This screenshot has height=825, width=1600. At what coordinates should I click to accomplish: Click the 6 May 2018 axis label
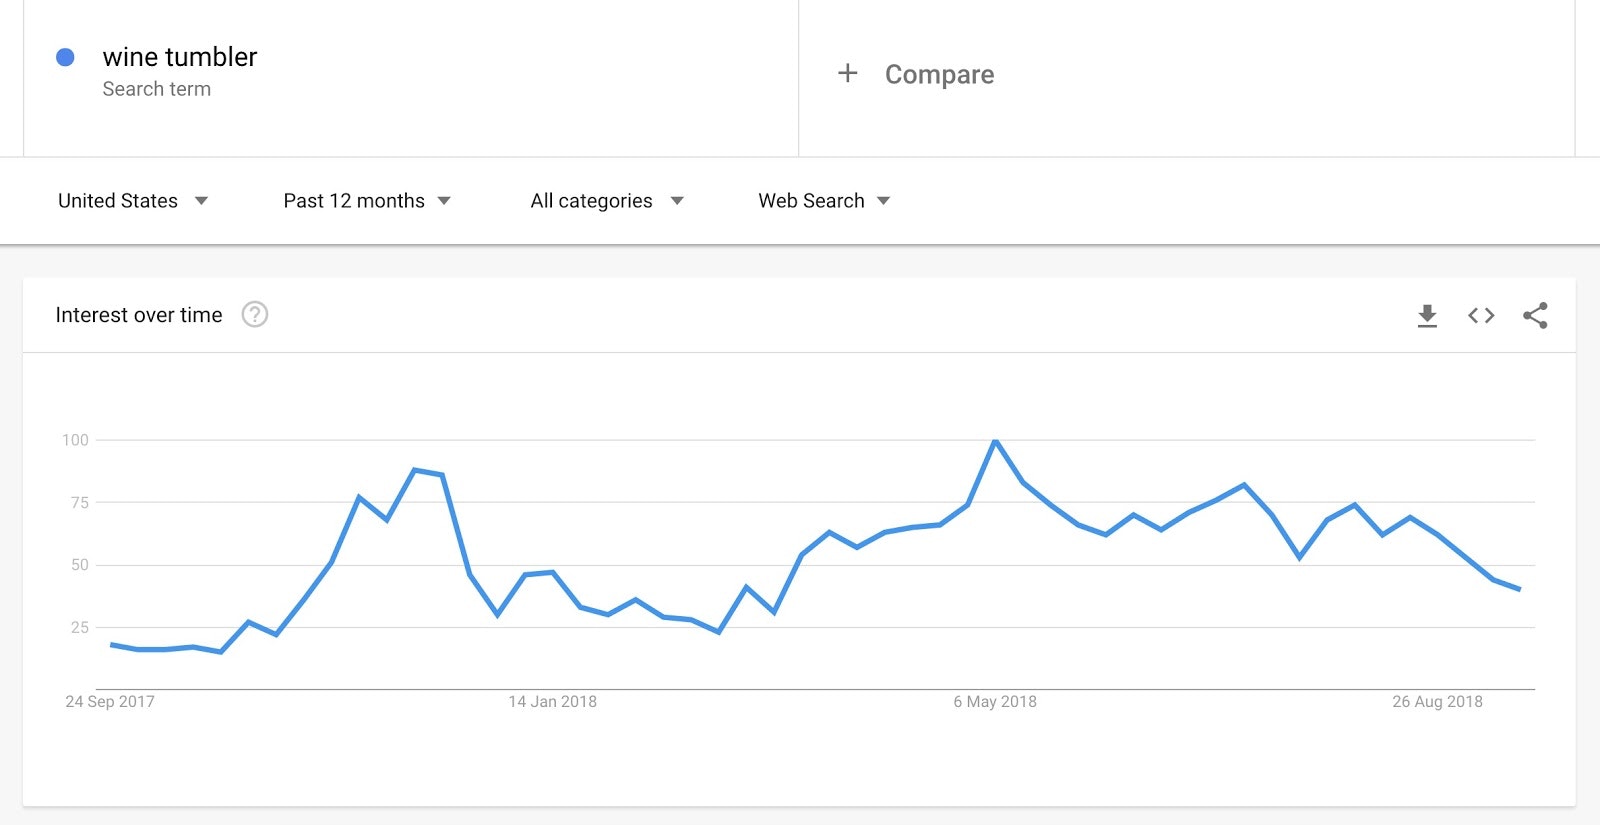995,702
